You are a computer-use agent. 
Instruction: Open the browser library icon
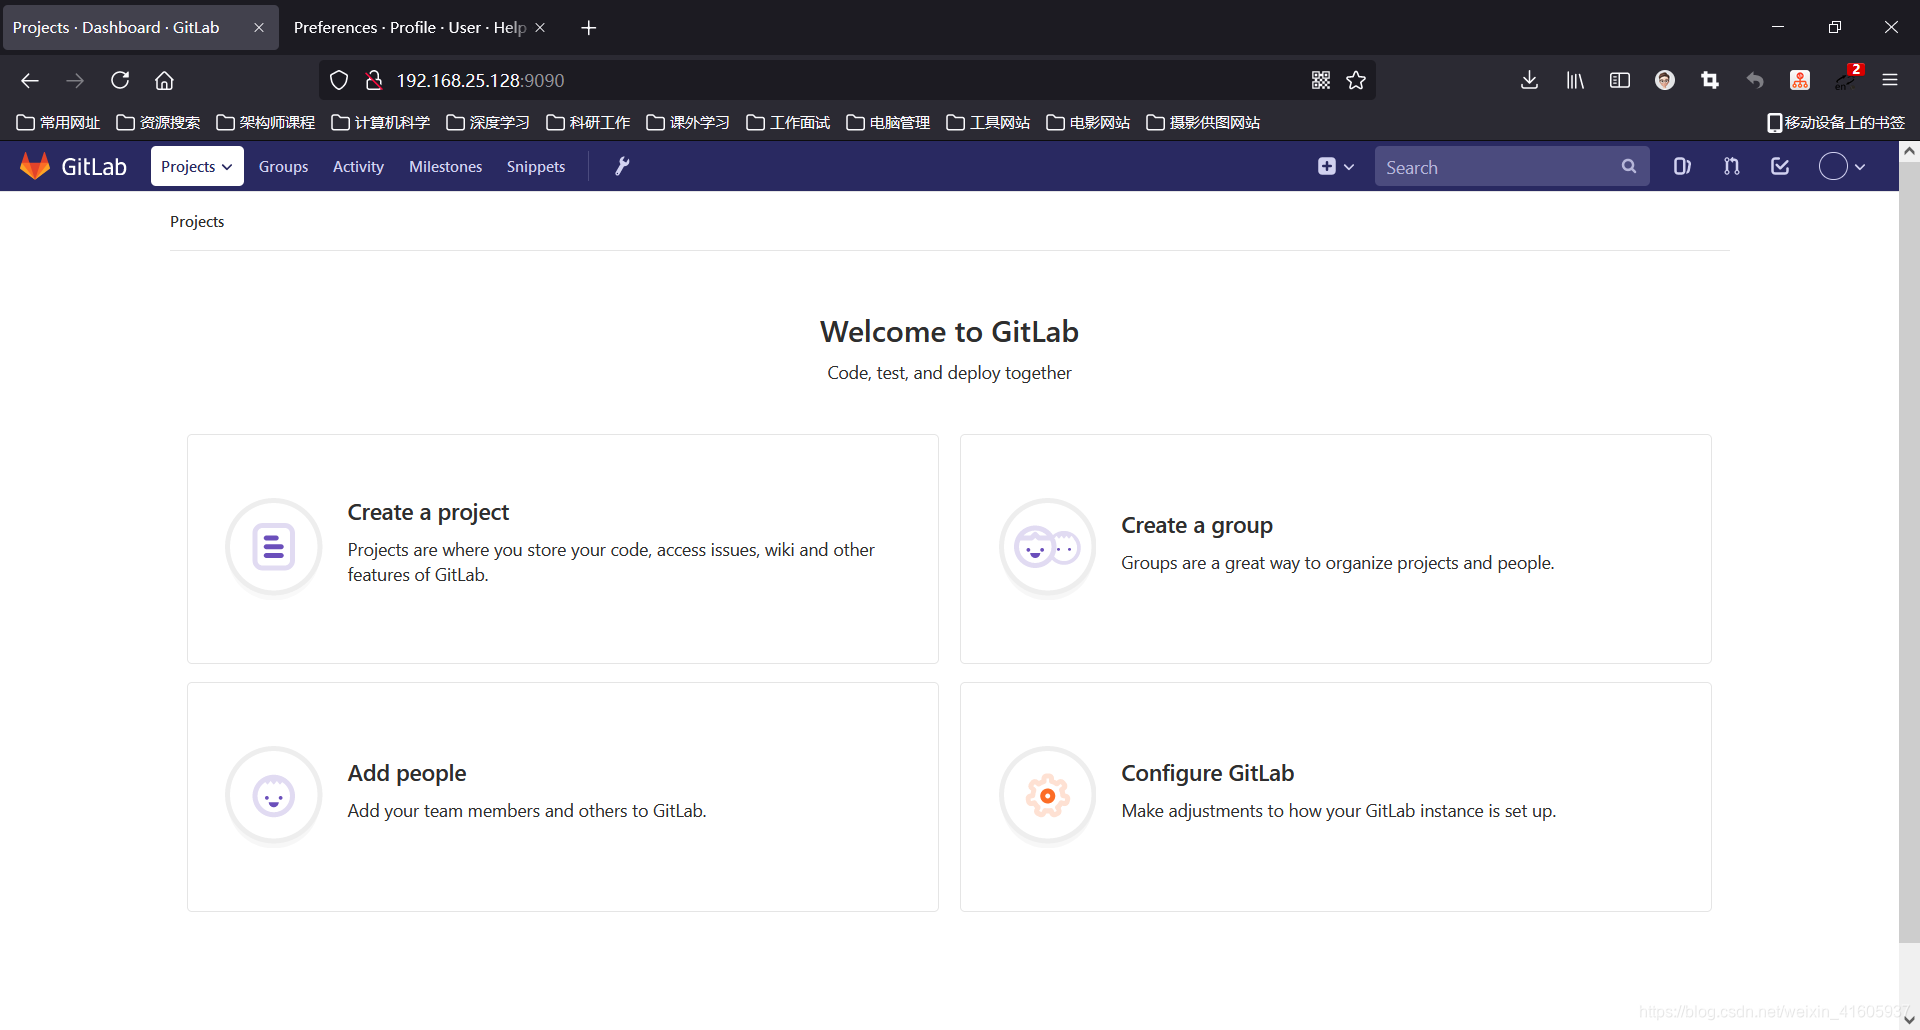(1575, 80)
